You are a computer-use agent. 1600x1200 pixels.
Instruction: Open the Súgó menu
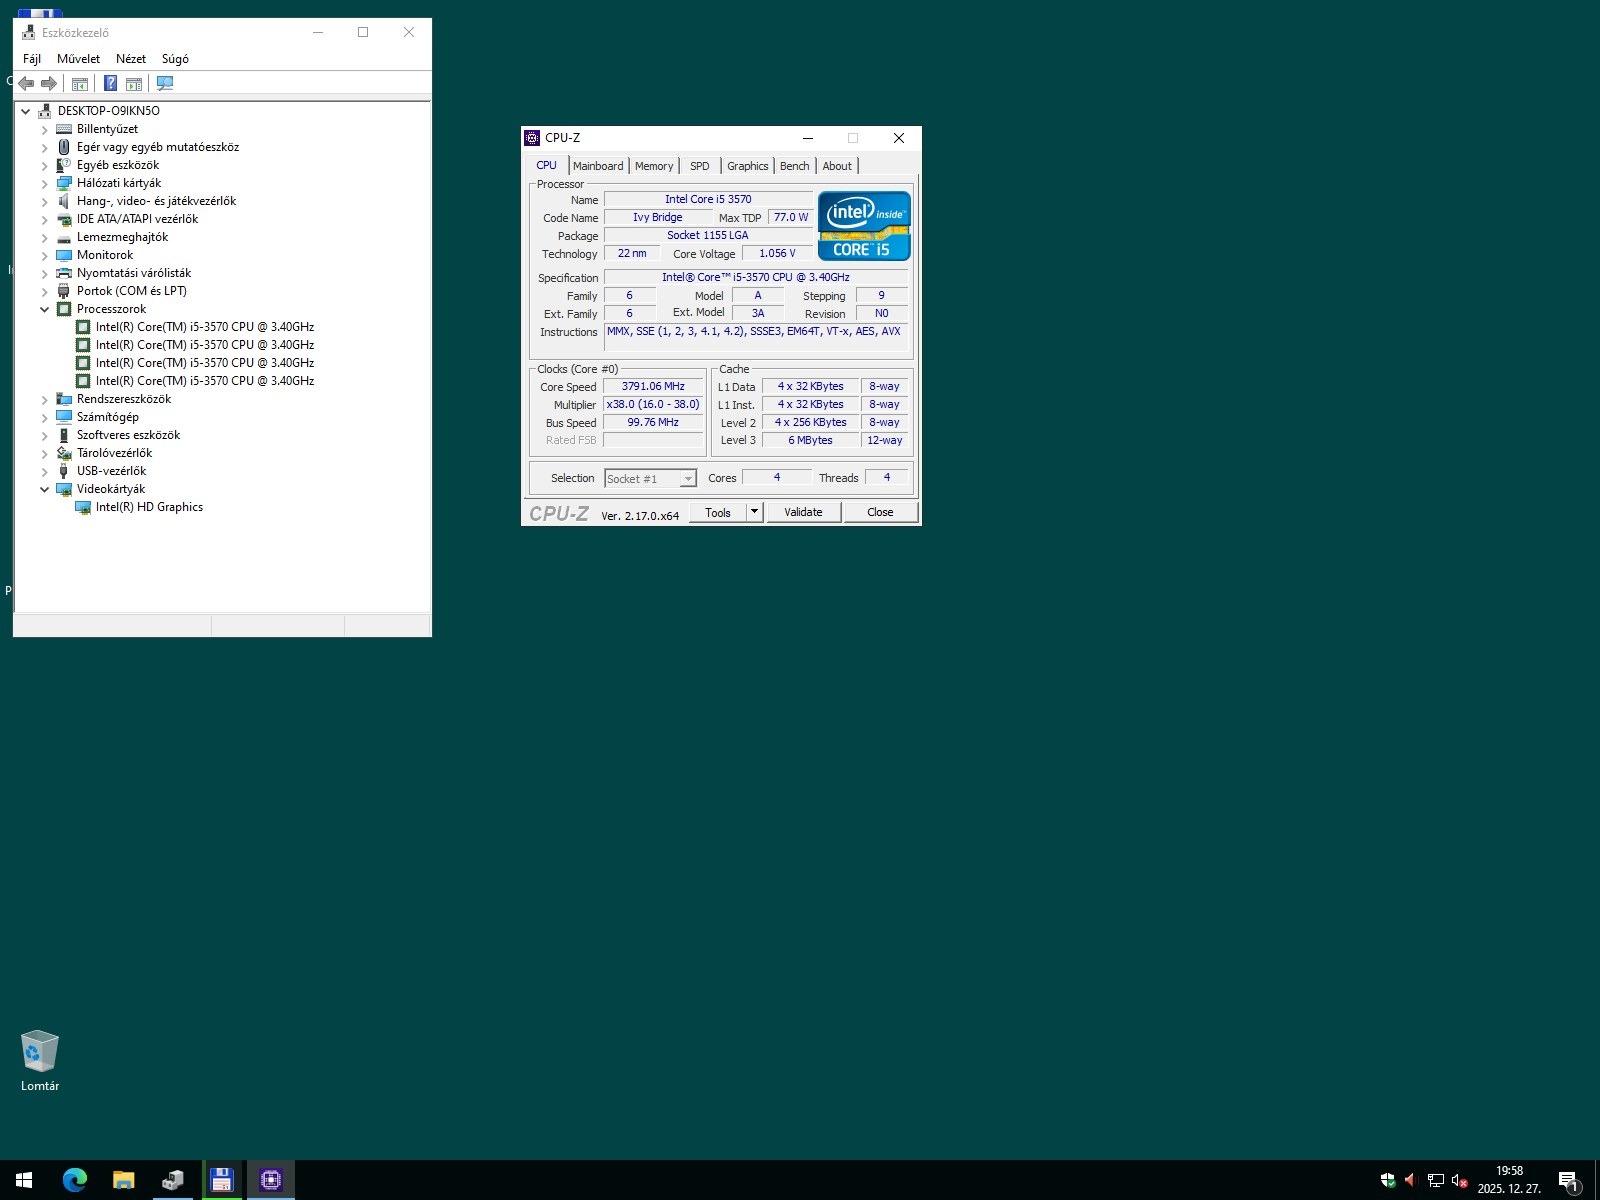tap(175, 59)
